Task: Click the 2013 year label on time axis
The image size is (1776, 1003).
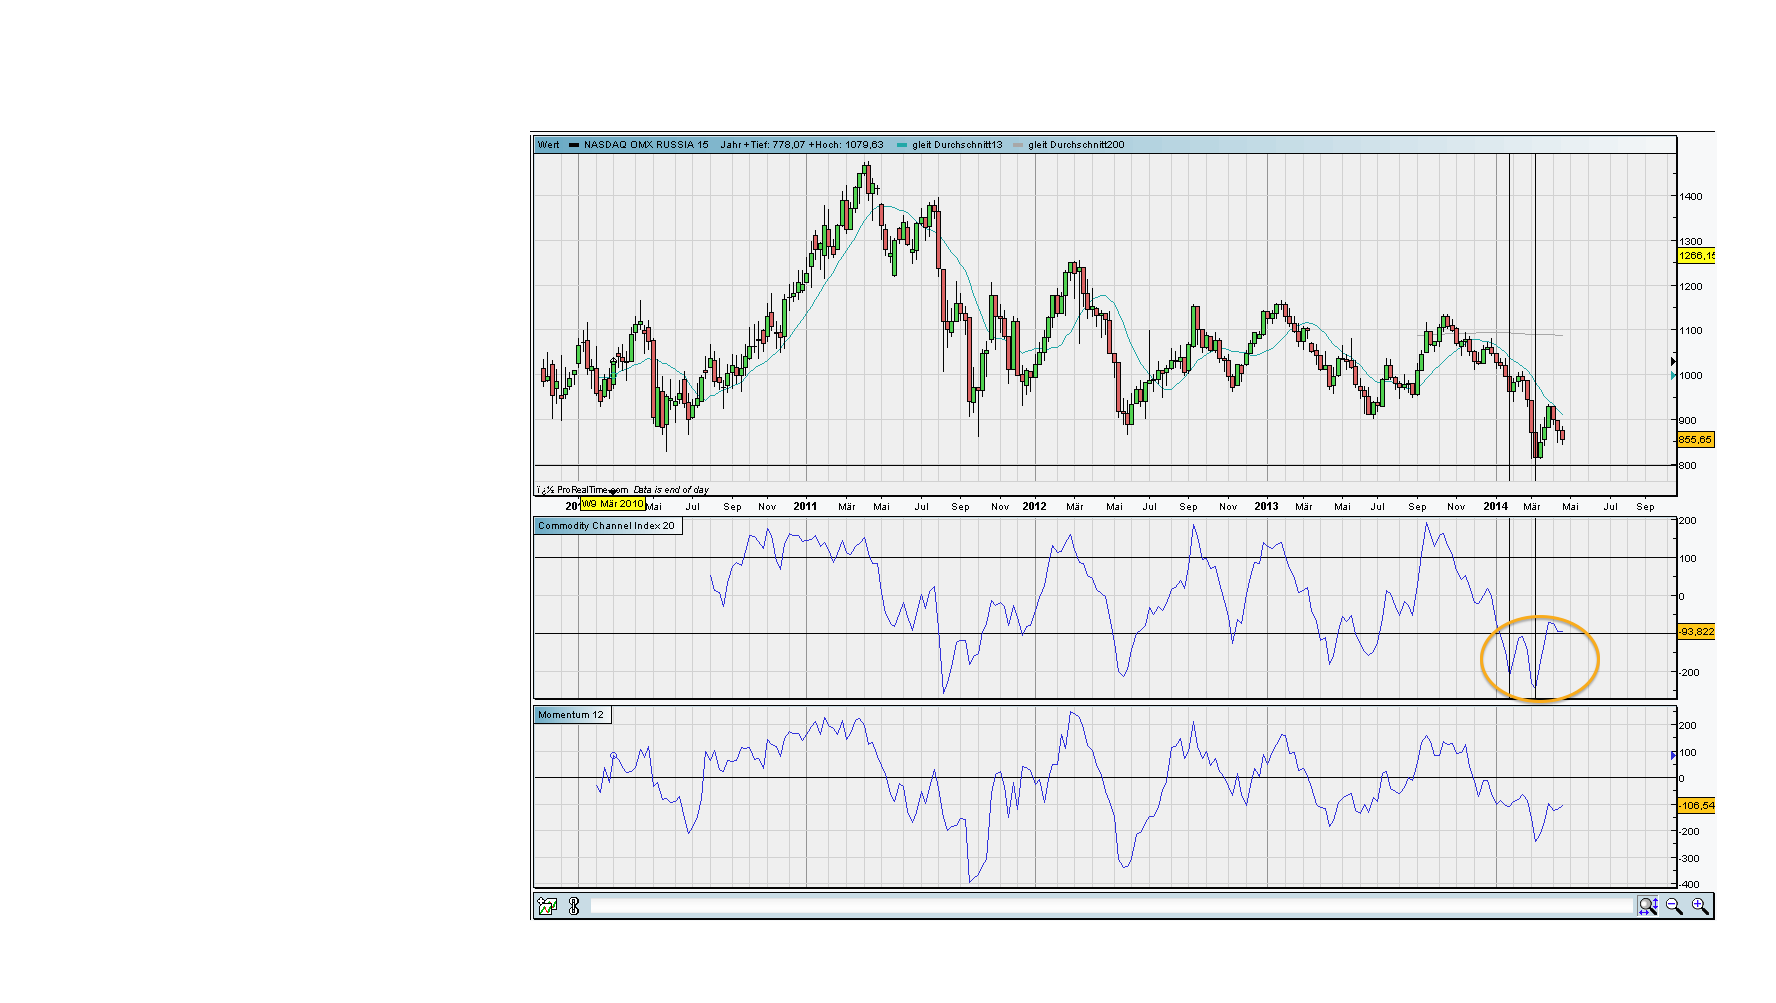Action: point(1266,507)
